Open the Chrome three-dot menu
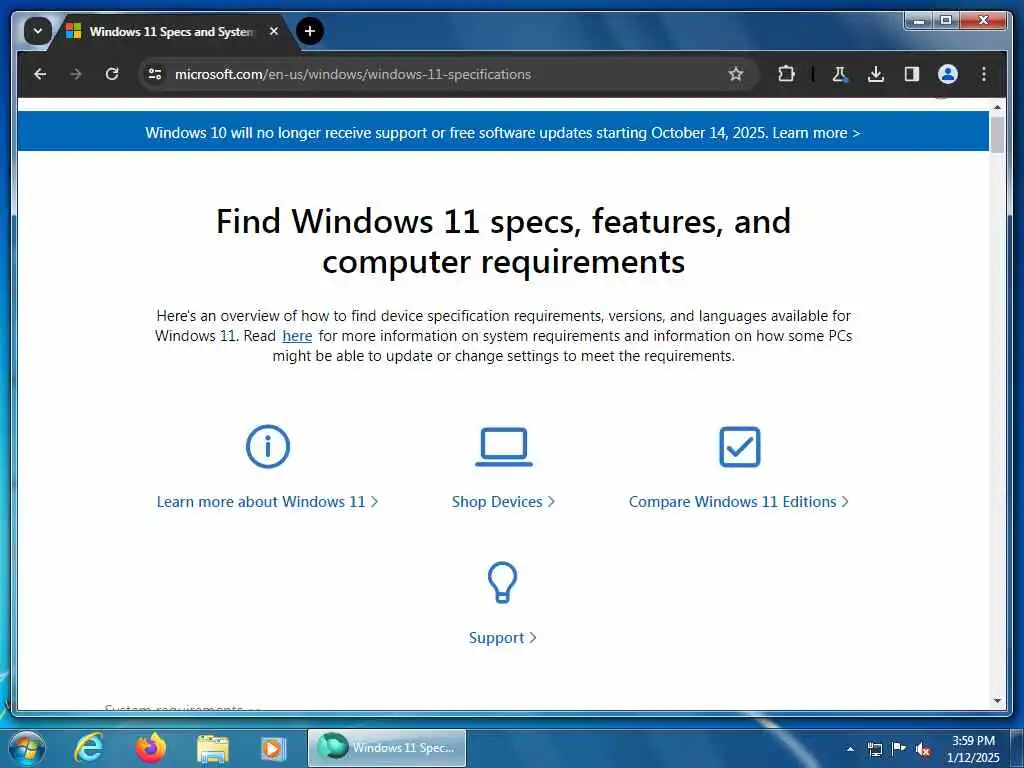Image resolution: width=1024 pixels, height=768 pixels. pyautogui.click(x=984, y=74)
